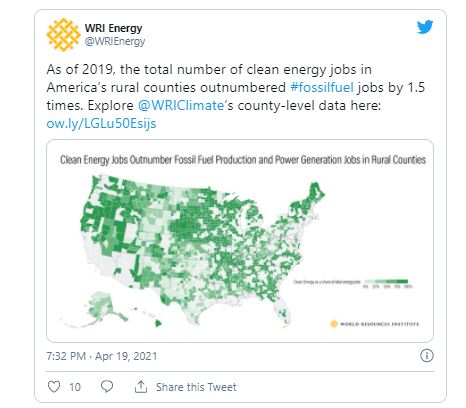The width and height of the screenshot is (466, 408).
Task: Open the WRI Energy profile avatar
Action: (x=63, y=35)
